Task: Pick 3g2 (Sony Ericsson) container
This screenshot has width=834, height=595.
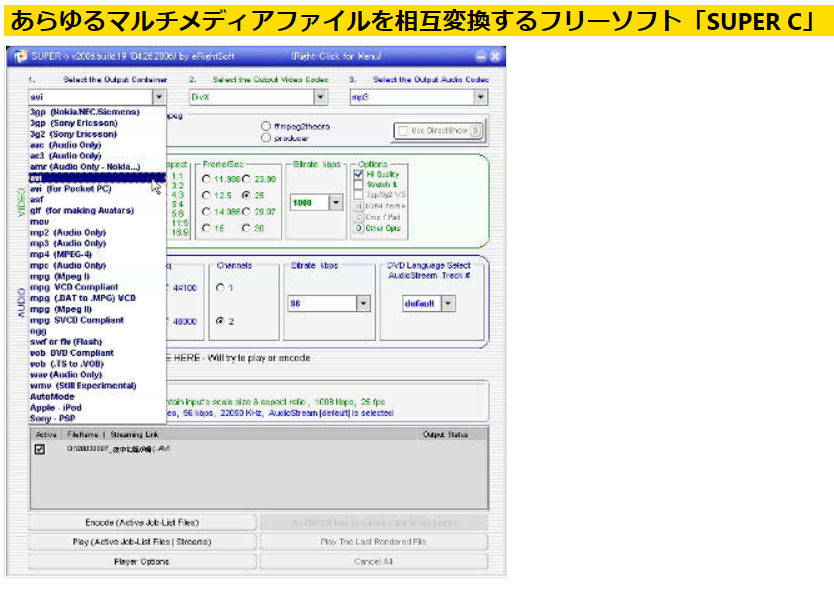Action: (73, 134)
